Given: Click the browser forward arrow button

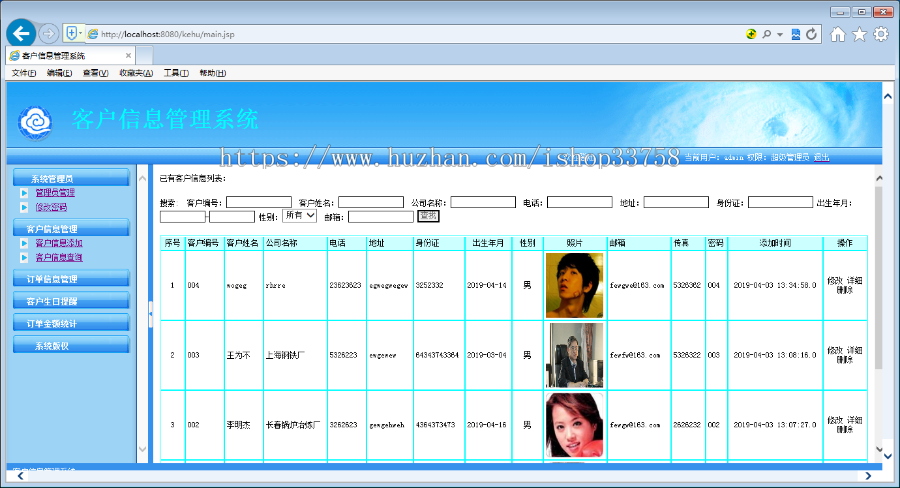Looking at the screenshot, I should click(x=49, y=34).
